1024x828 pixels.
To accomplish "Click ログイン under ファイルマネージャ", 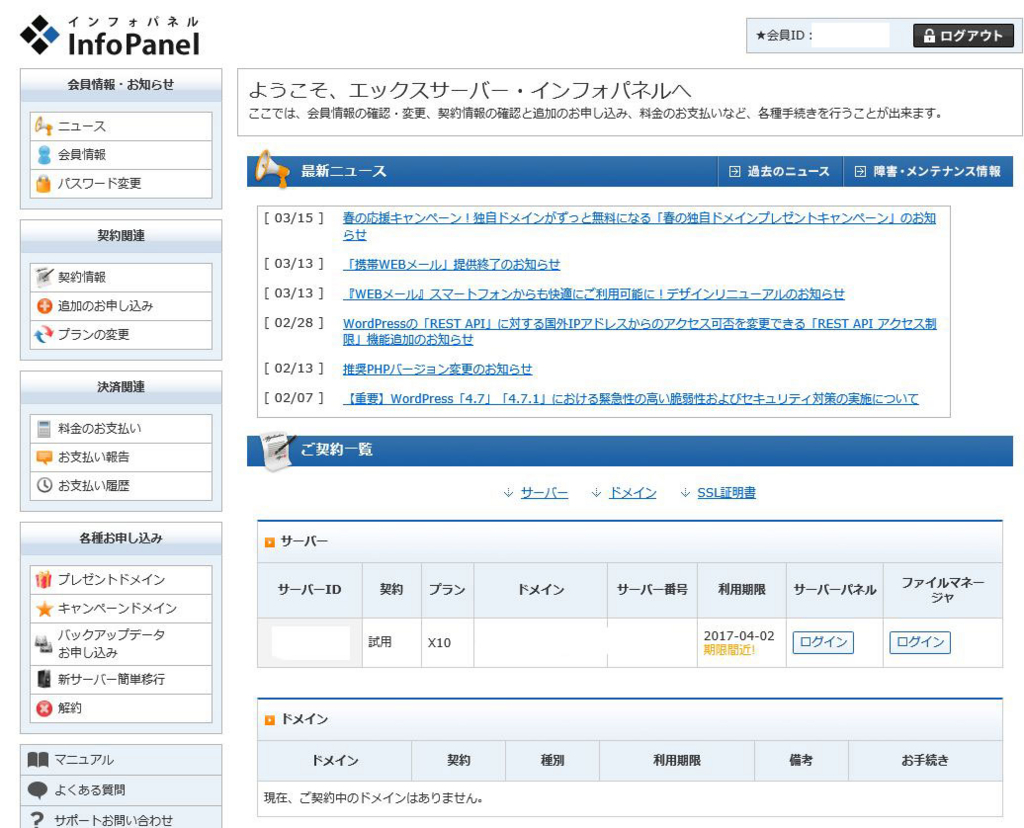I will click(x=920, y=643).
